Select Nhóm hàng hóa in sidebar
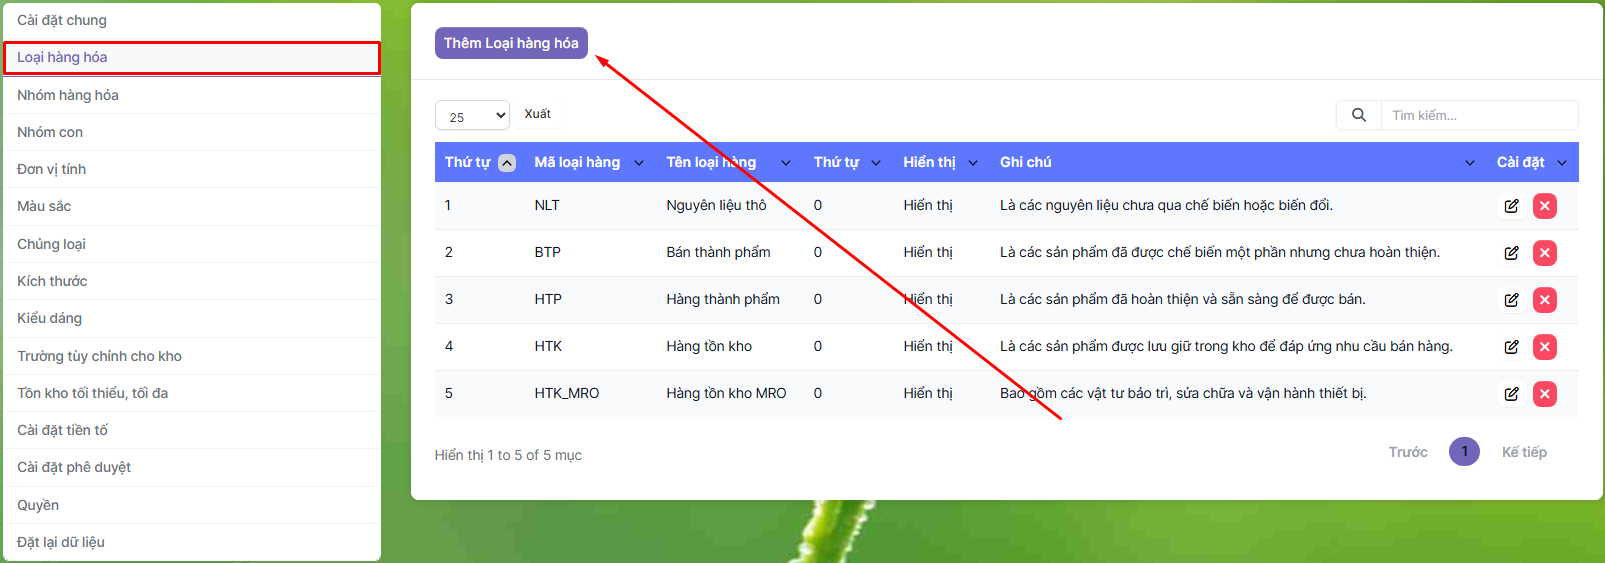 pos(68,95)
